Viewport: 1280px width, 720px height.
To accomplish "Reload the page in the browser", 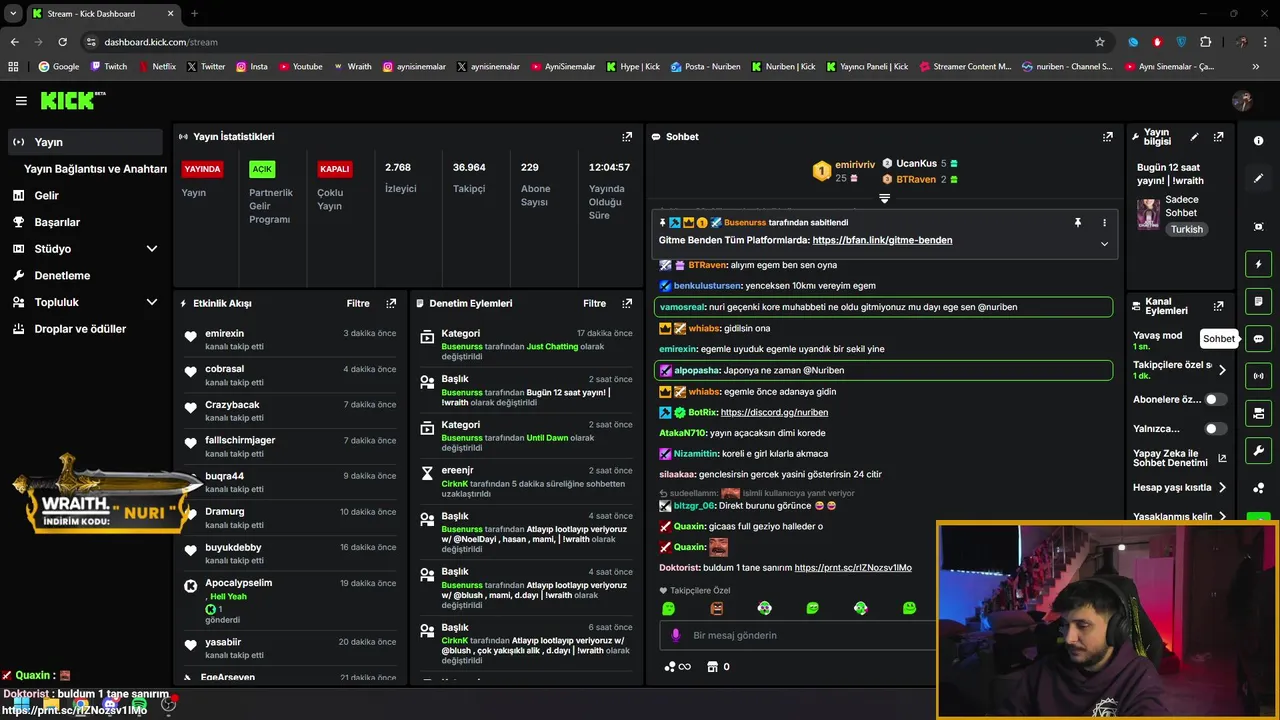I will (x=62, y=42).
